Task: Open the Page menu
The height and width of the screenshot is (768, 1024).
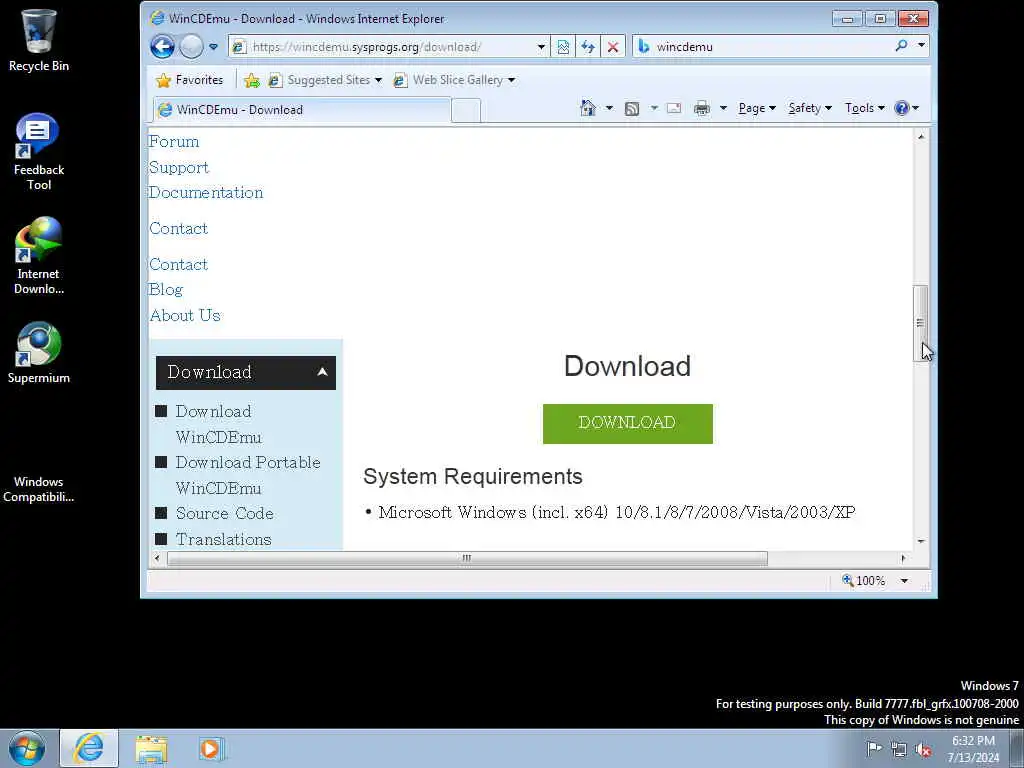Action: tap(756, 108)
